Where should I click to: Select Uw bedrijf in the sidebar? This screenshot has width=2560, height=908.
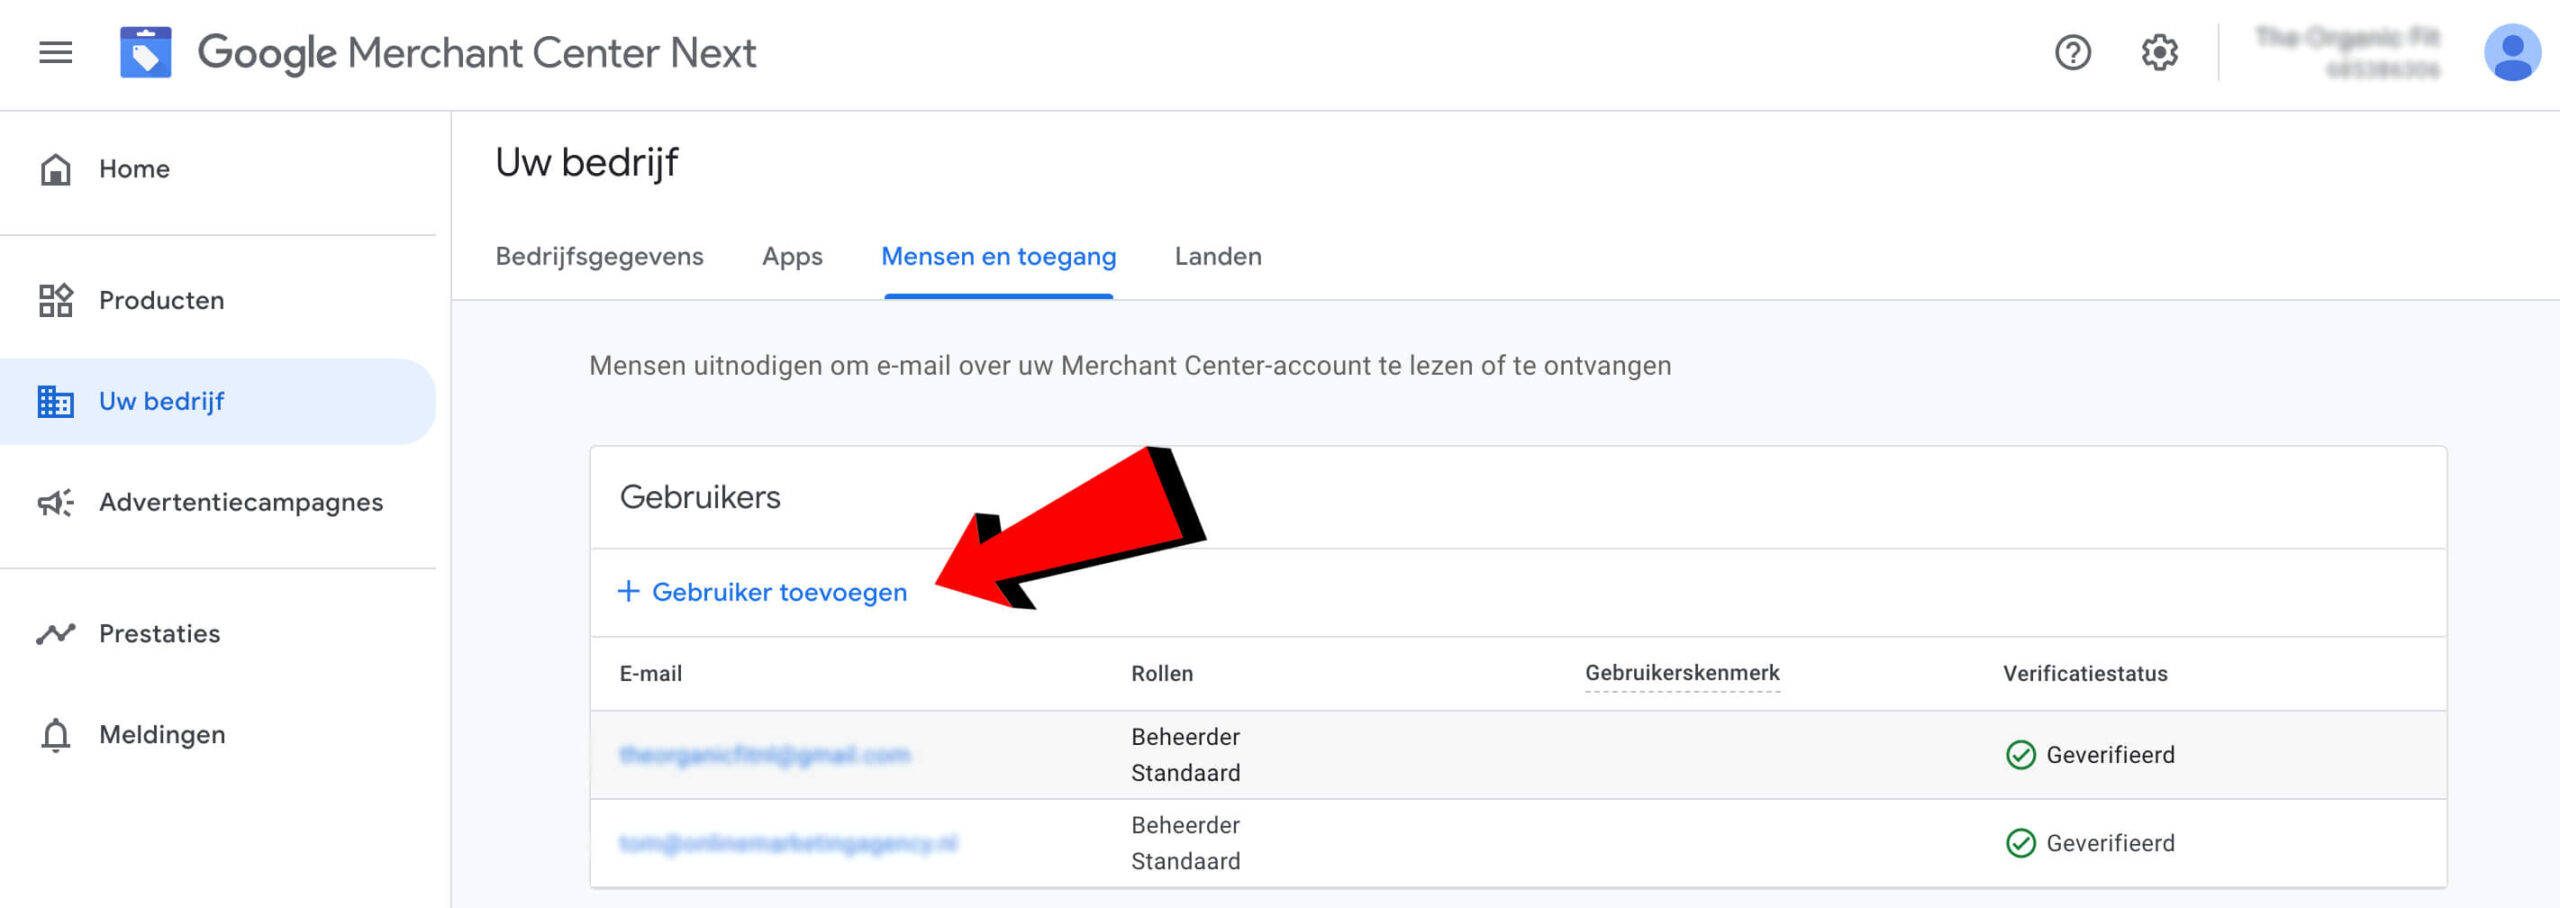[218, 401]
